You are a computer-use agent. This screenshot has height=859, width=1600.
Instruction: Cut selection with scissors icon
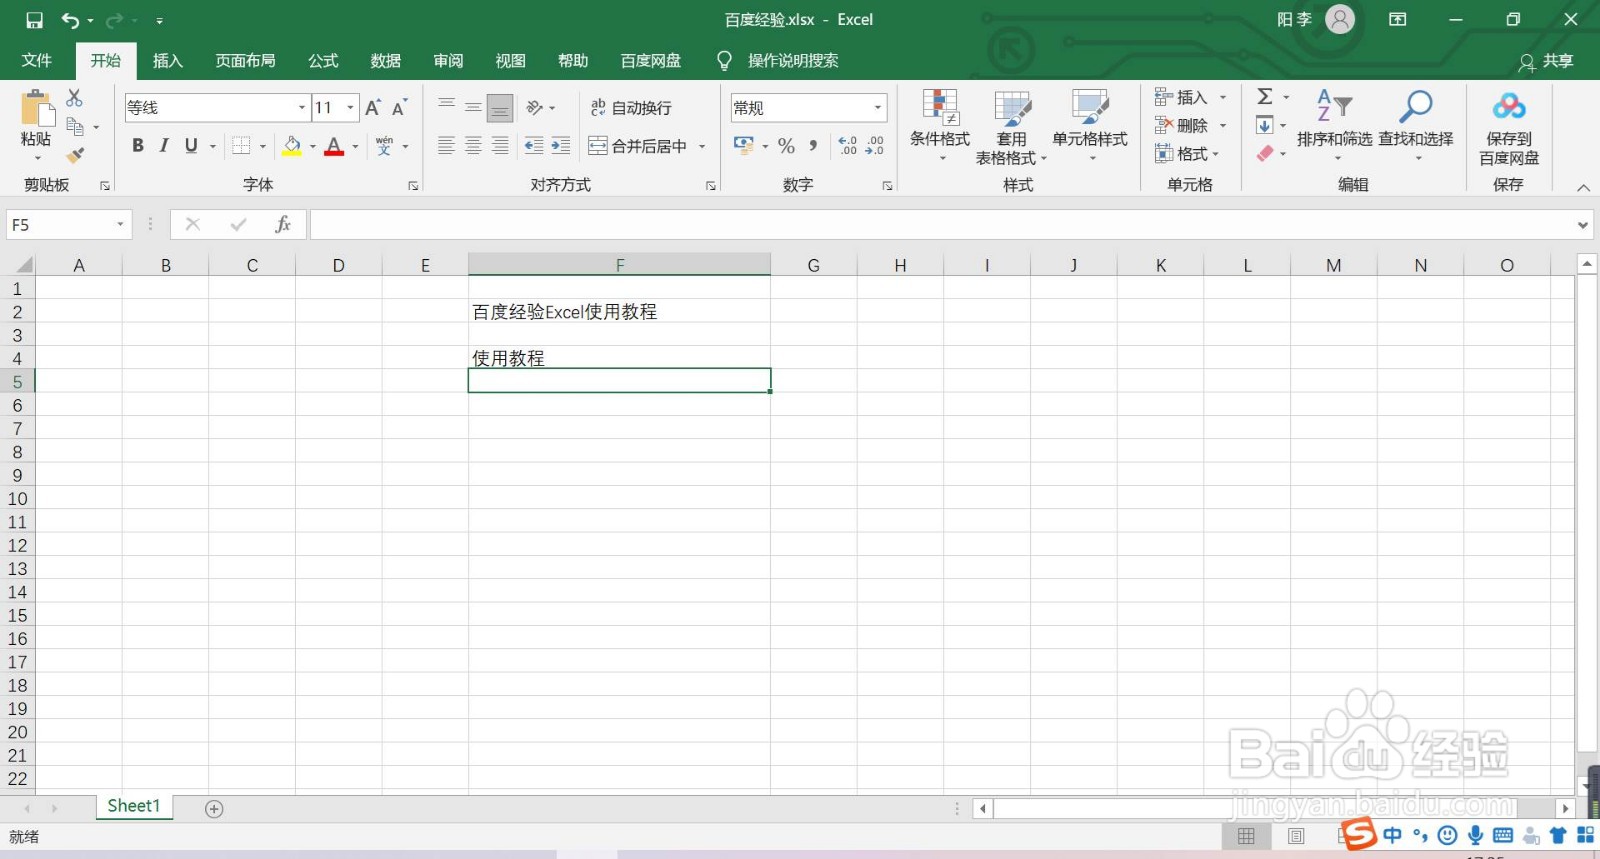tap(74, 98)
